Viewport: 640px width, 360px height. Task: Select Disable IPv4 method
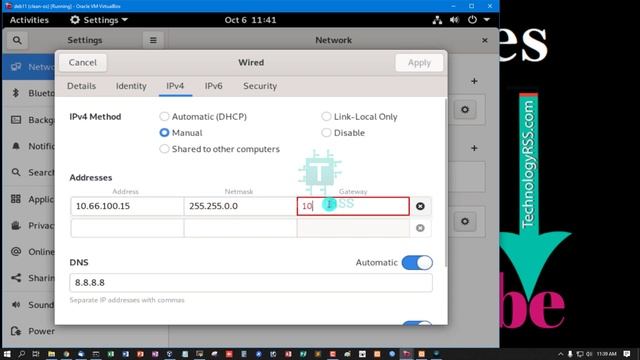[x=343, y=133]
